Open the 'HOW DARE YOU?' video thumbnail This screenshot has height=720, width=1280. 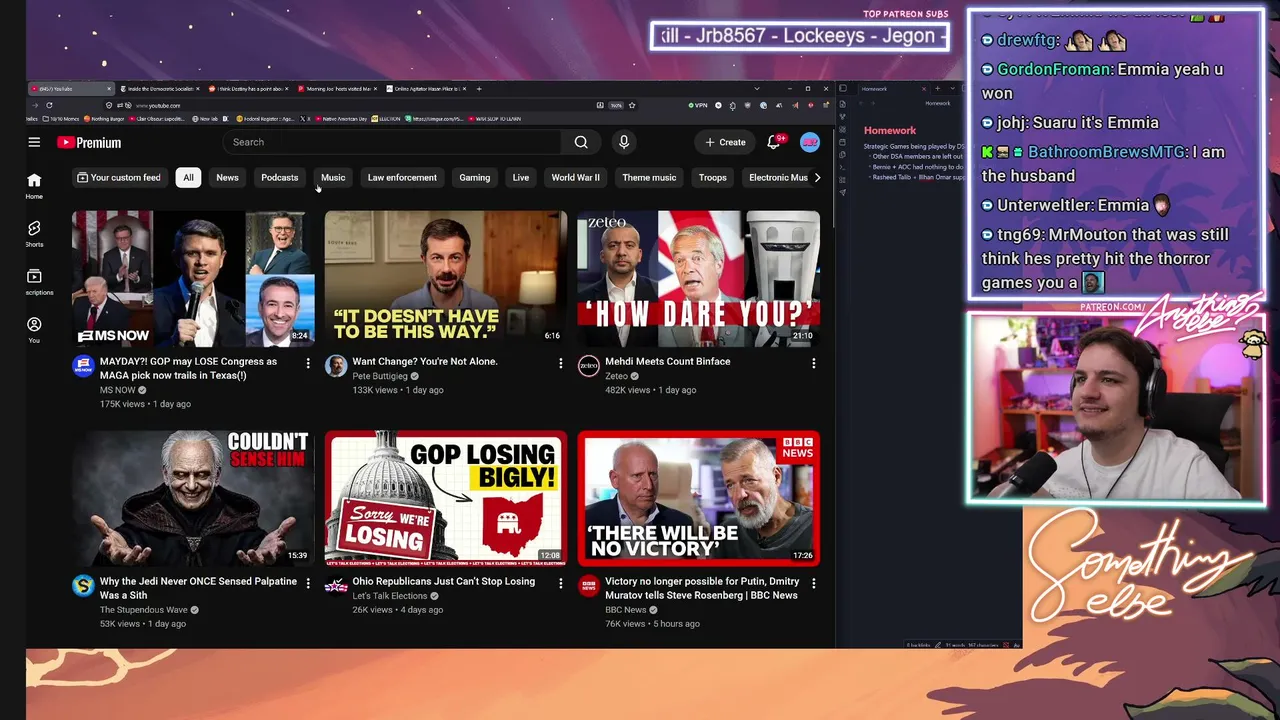pyautogui.click(x=698, y=279)
